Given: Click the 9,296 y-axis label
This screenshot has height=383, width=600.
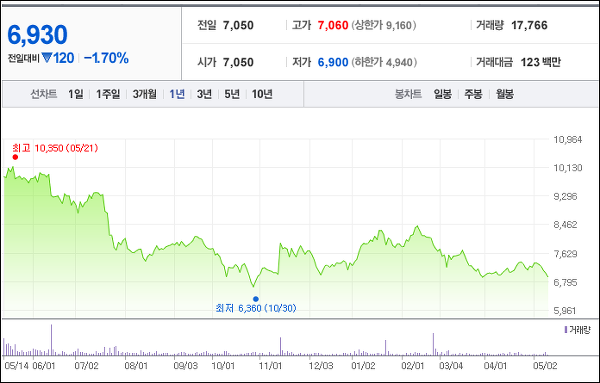Looking at the screenshot, I should click(565, 196).
